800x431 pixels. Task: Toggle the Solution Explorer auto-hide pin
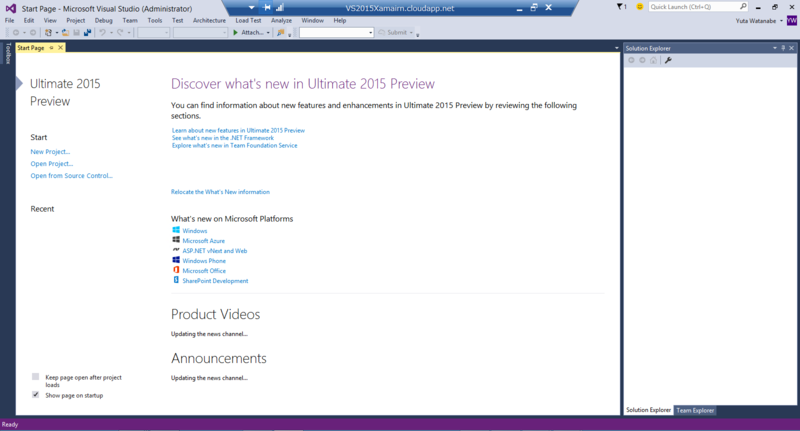coord(783,48)
